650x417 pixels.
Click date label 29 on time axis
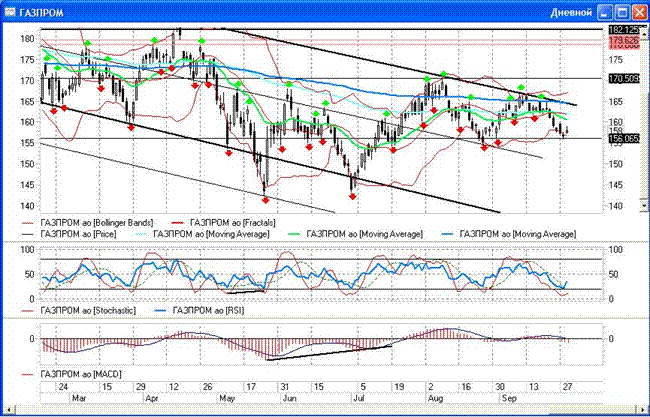tap(141, 387)
